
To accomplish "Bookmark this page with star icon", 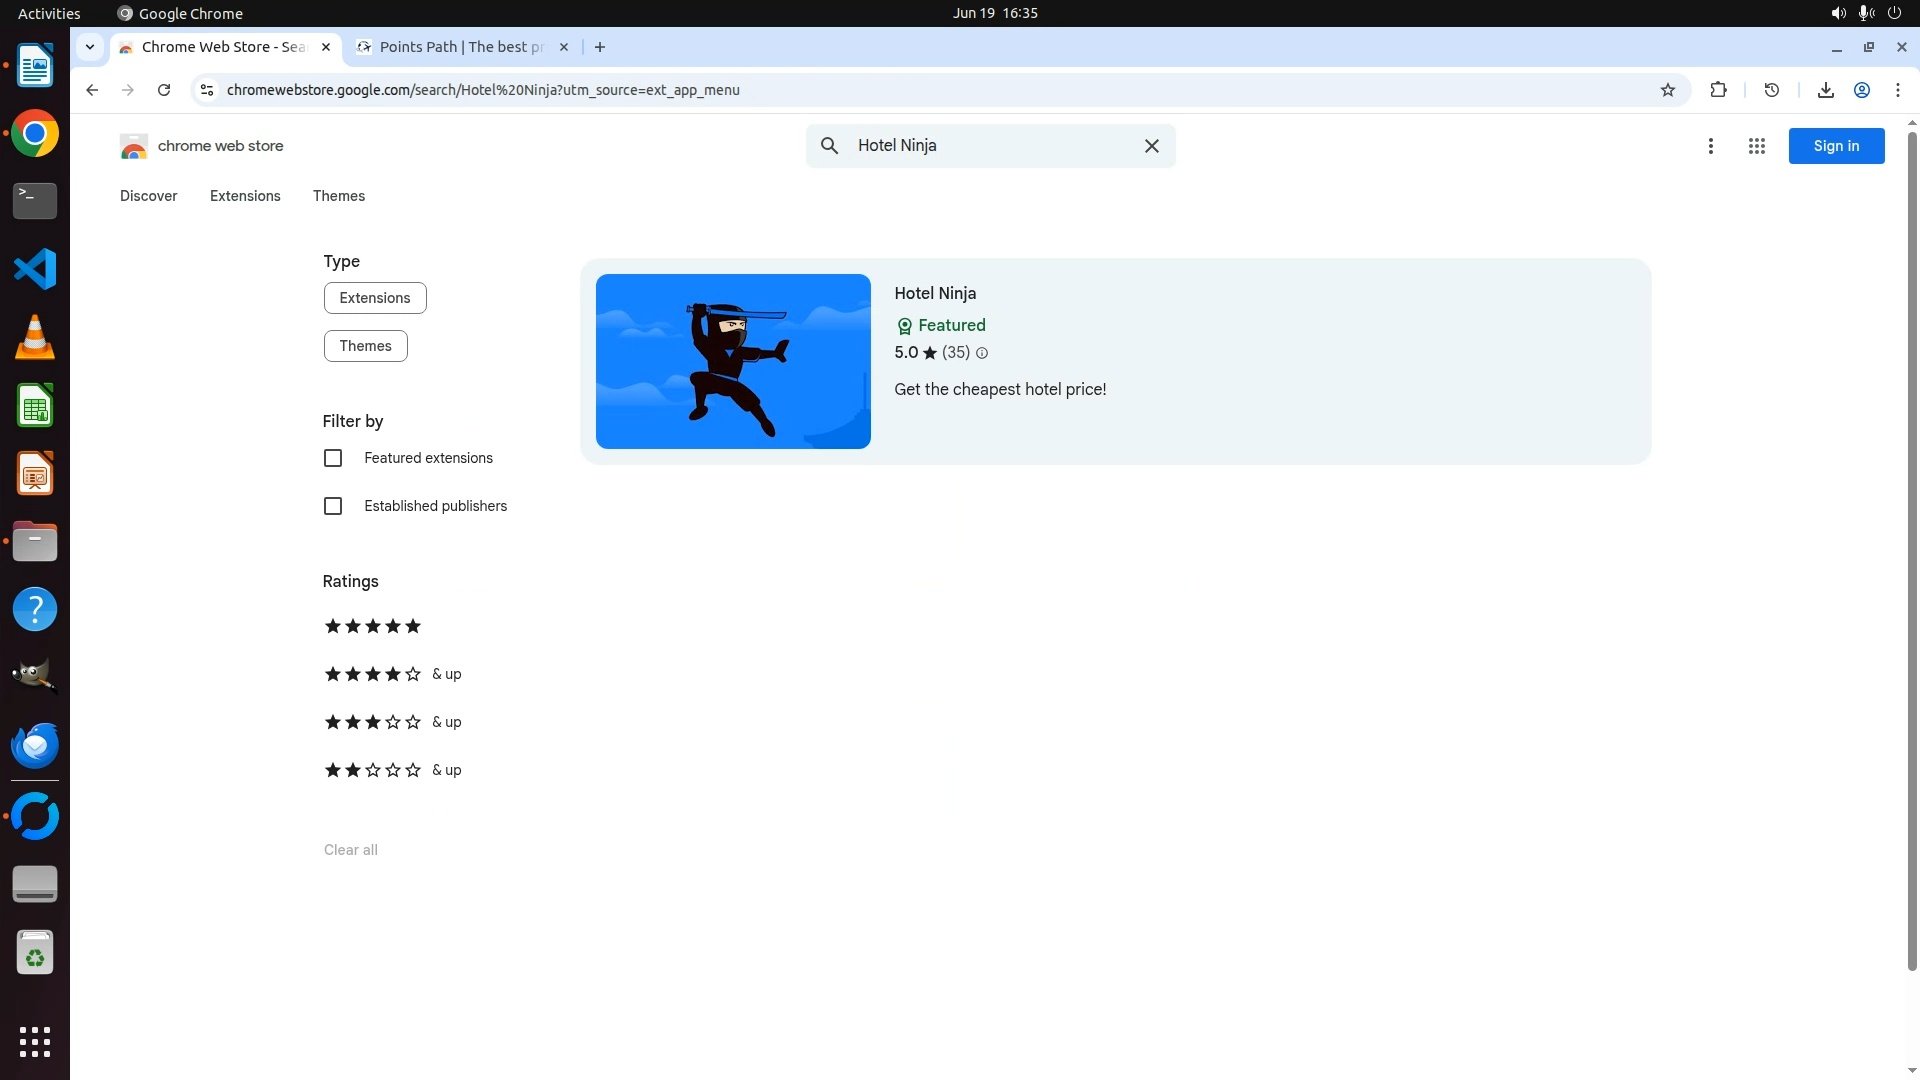I will (x=1667, y=90).
